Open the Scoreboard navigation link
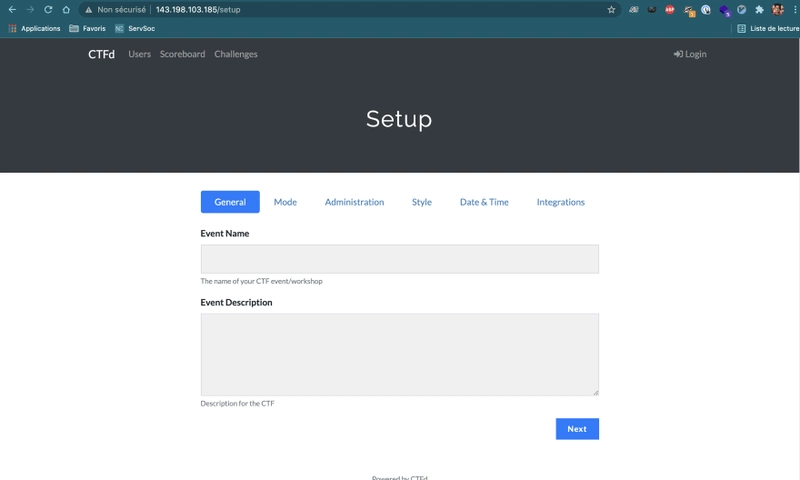The height and width of the screenshot is (480, 800). [x=182, y=54]
